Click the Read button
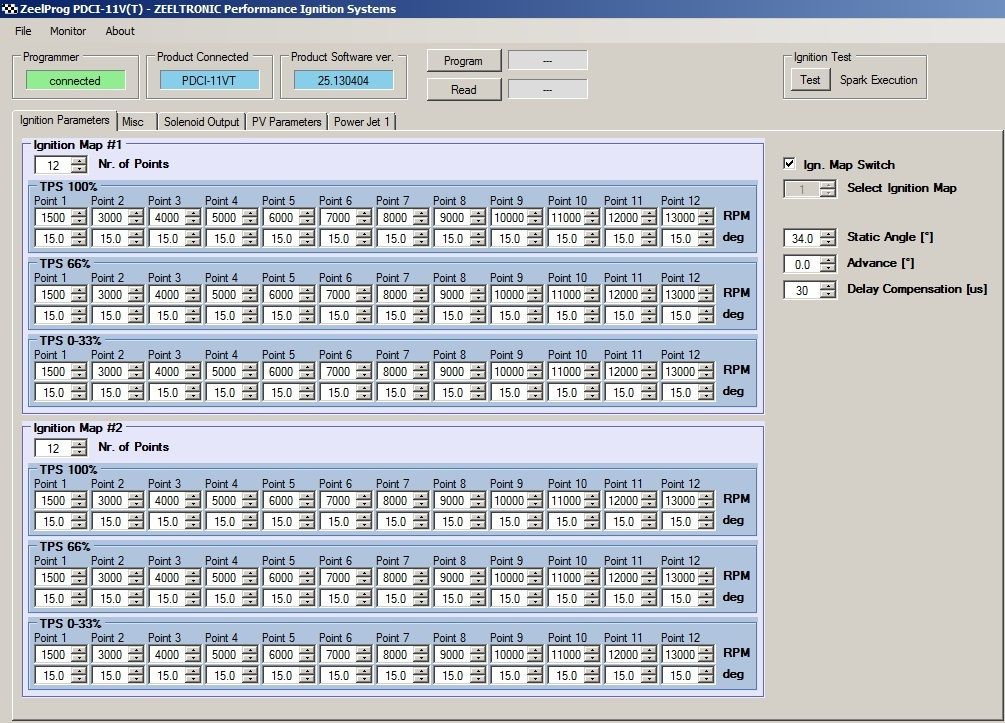 click(x=463, y=90)
